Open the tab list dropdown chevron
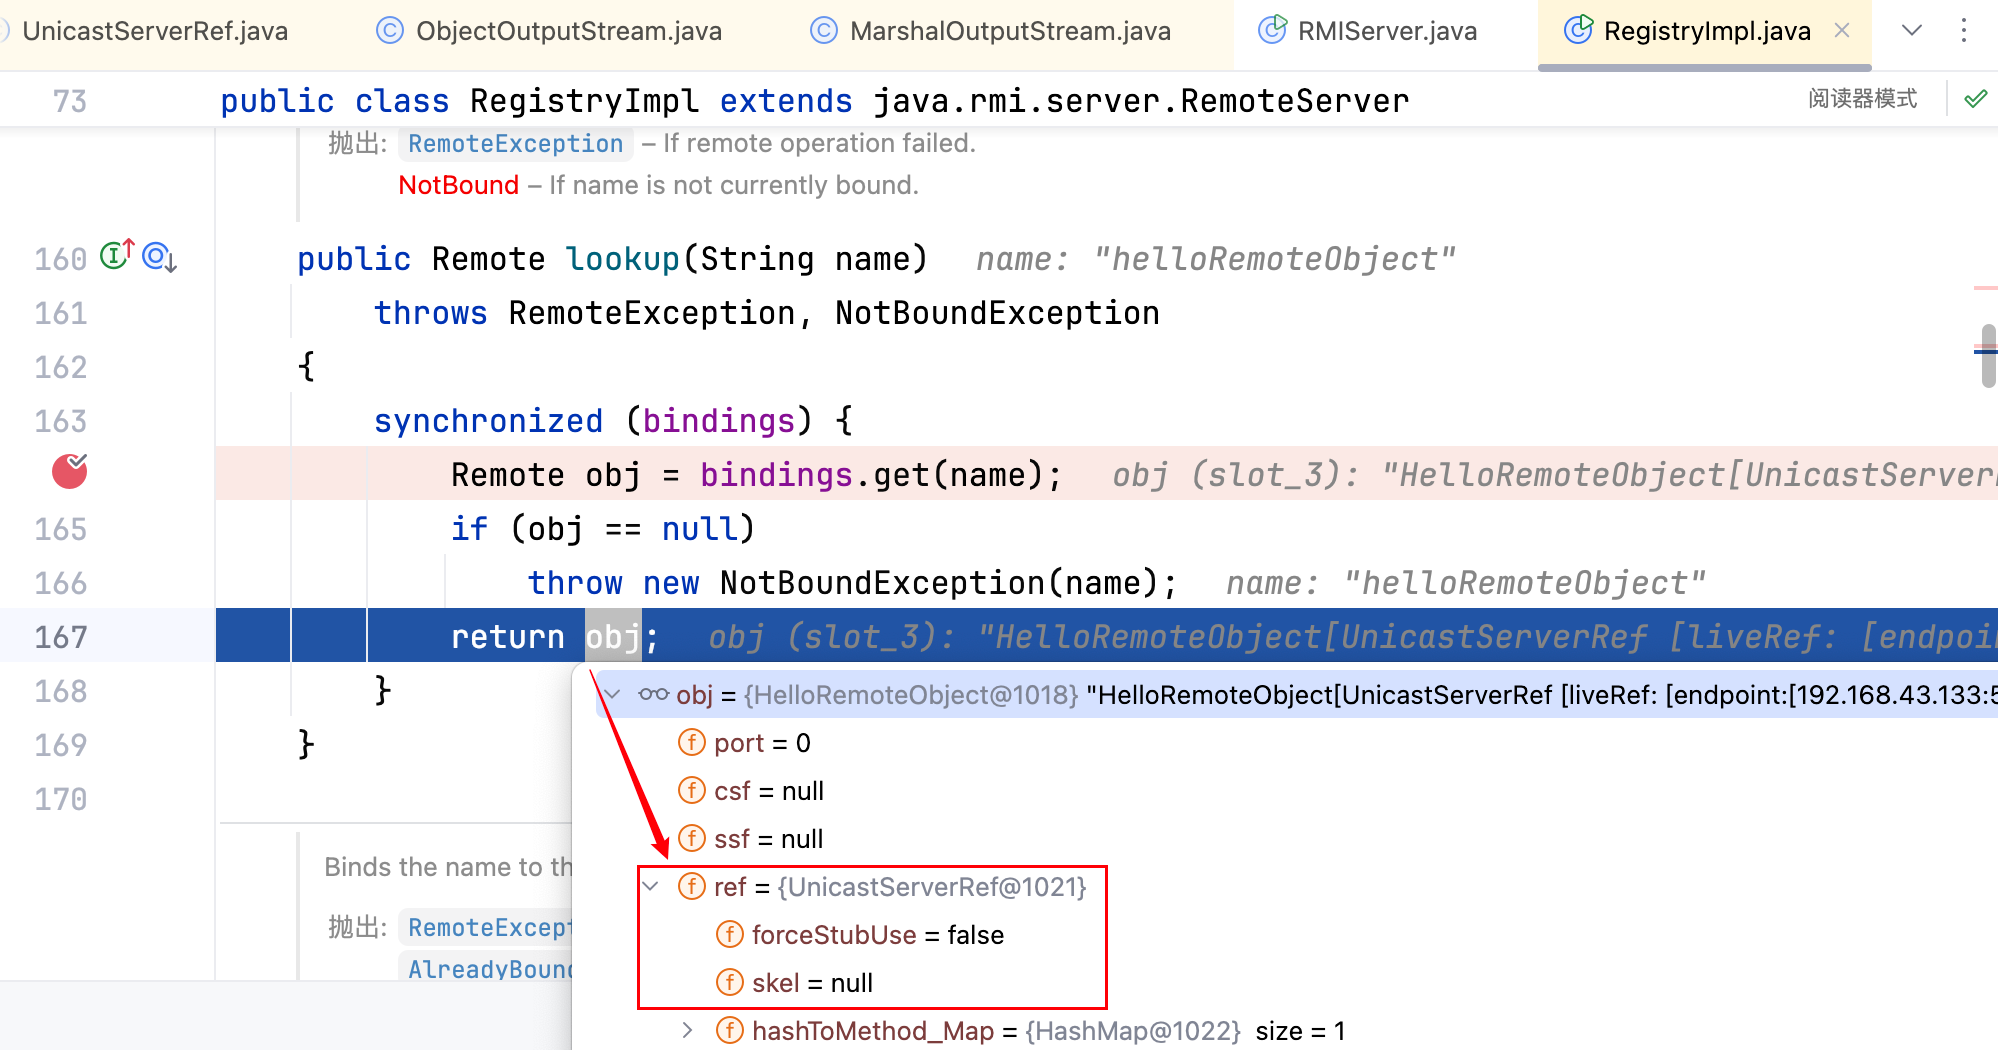1998x1050 pixels. point(1911,31)
